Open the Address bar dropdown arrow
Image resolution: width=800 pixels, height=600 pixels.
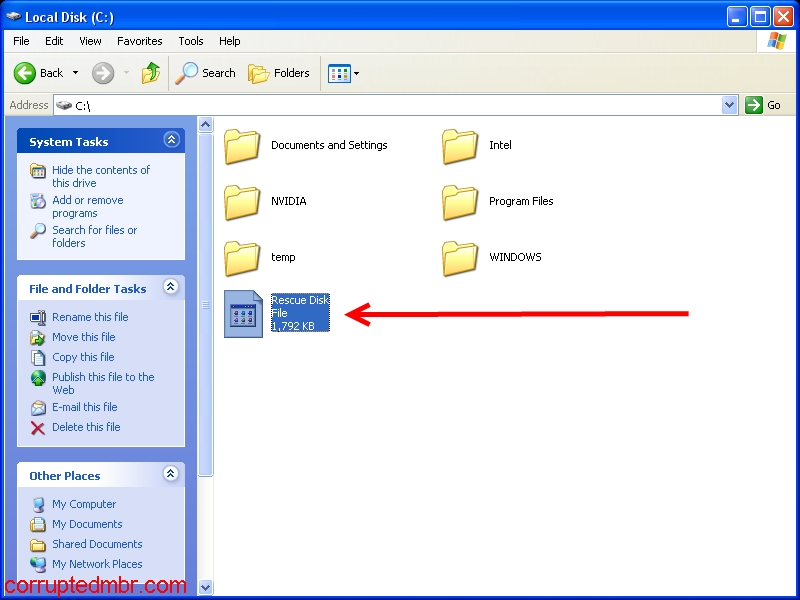coord(729,105)
